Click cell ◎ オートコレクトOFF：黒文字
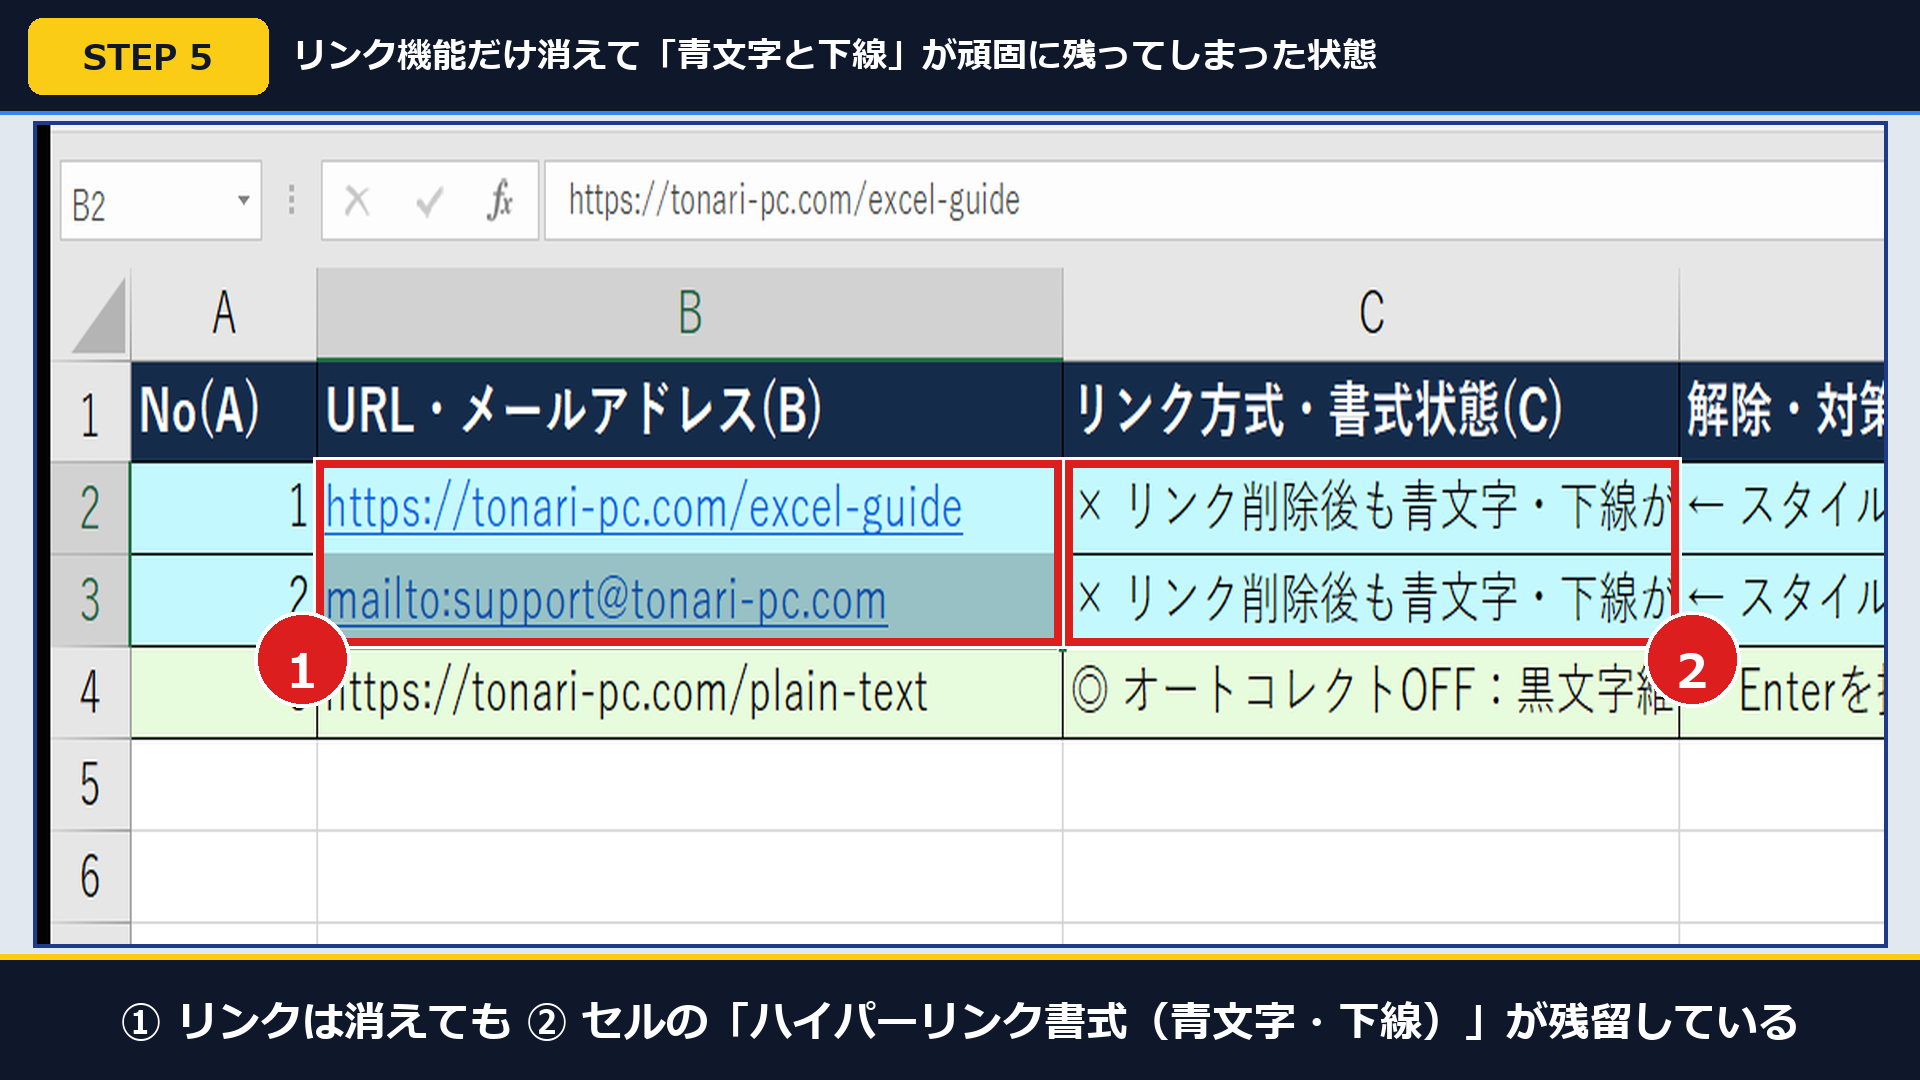Image resolution: width=1920 pixels, height=1080 pixels. (x=1371, y=692)
